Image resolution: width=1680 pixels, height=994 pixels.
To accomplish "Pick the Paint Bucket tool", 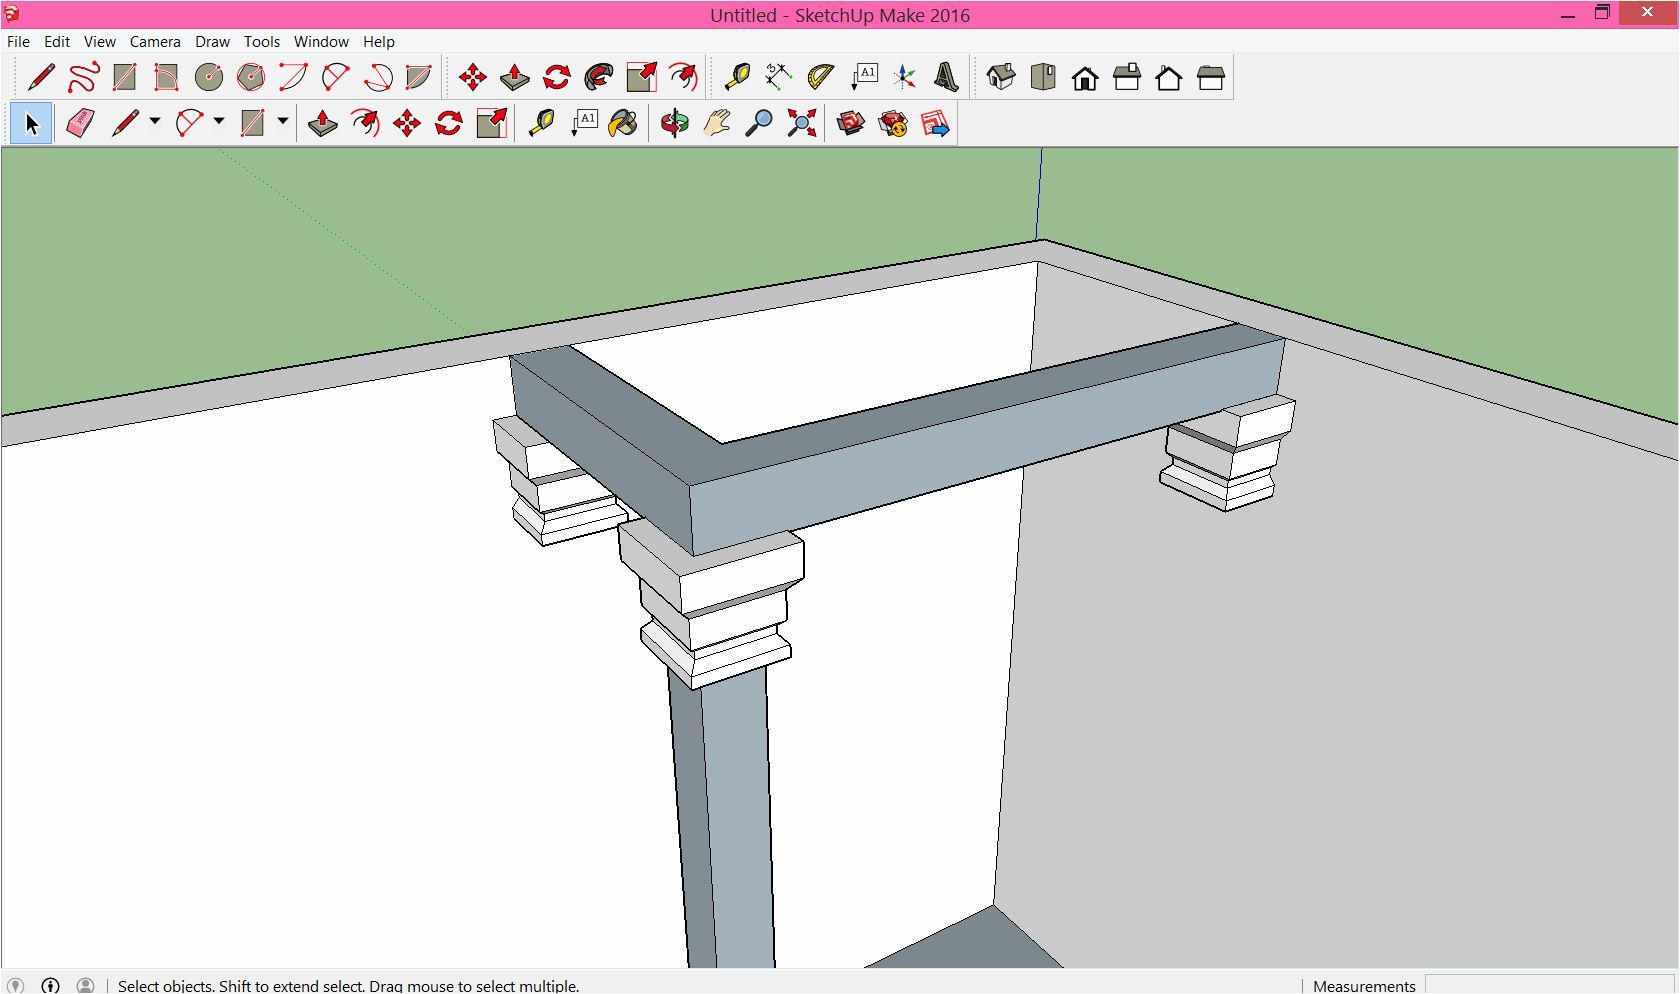I will [x=623, y=124].
